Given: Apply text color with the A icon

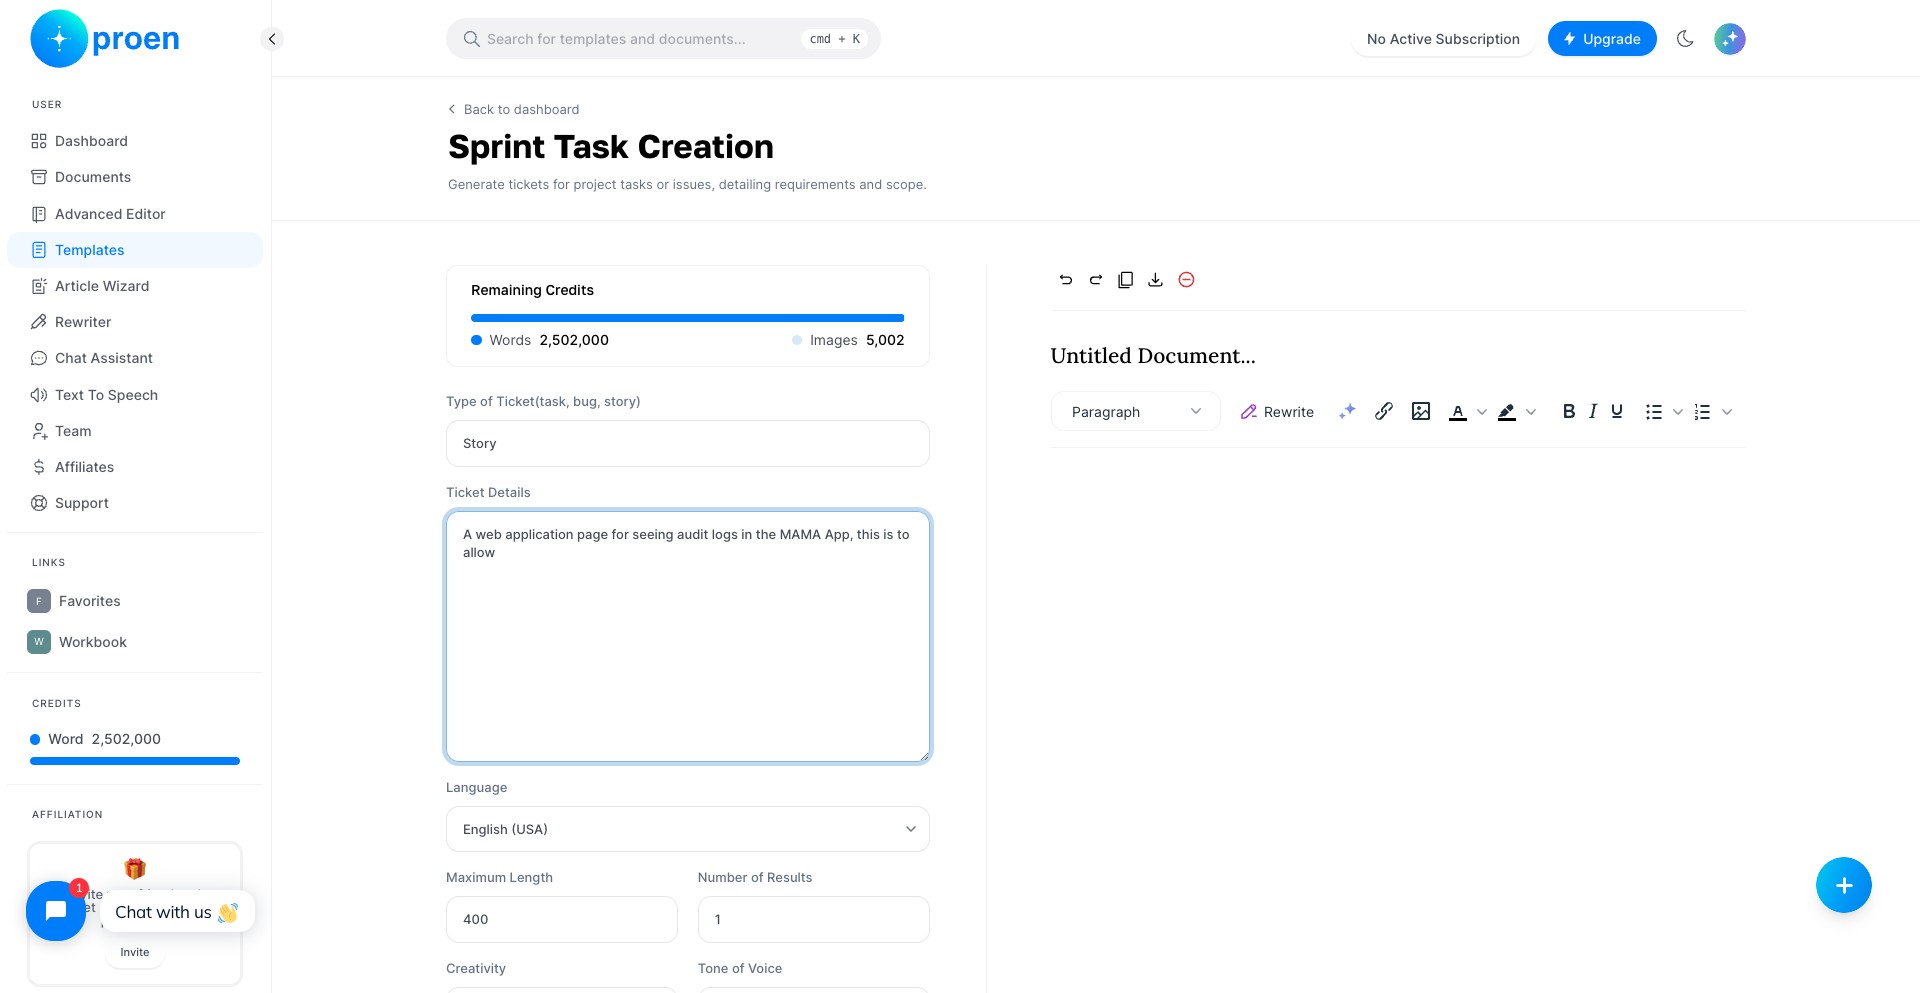Looking at the screenshot, I should [1458, 412].
